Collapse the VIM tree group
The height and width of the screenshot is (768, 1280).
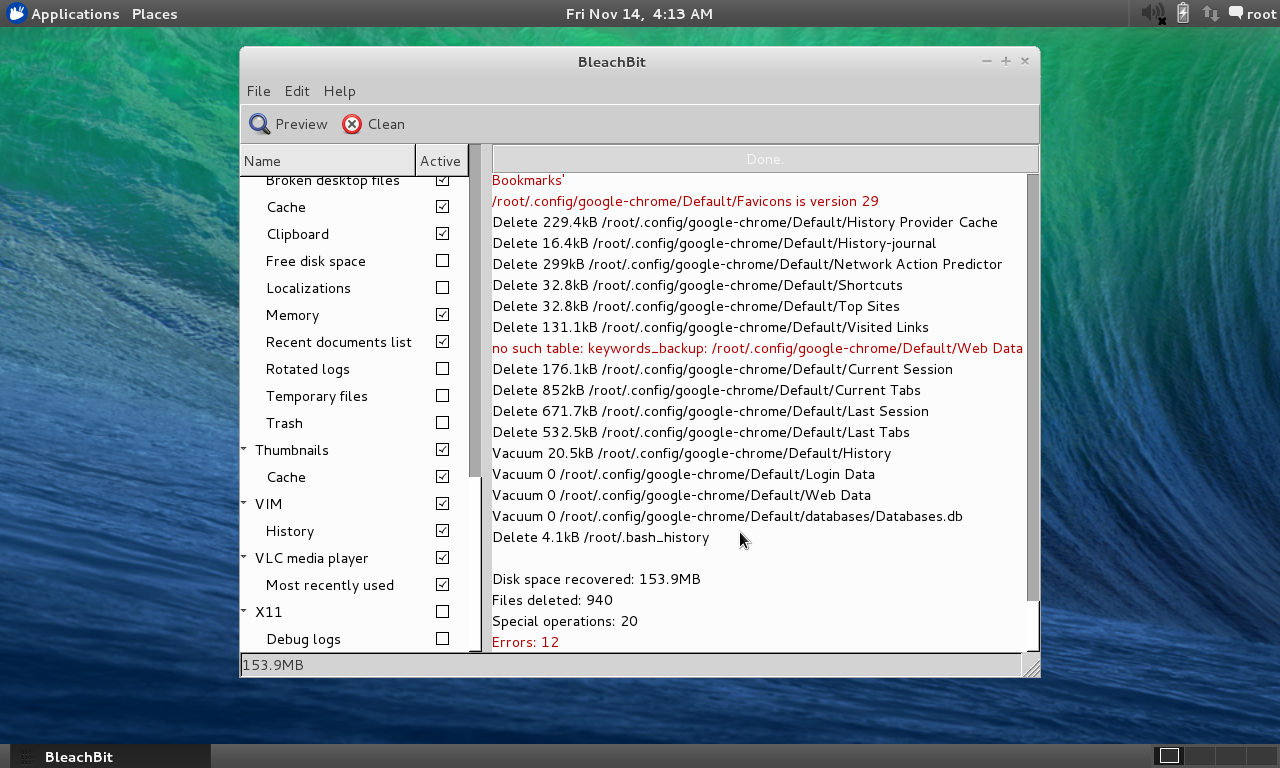coord(244,503)
